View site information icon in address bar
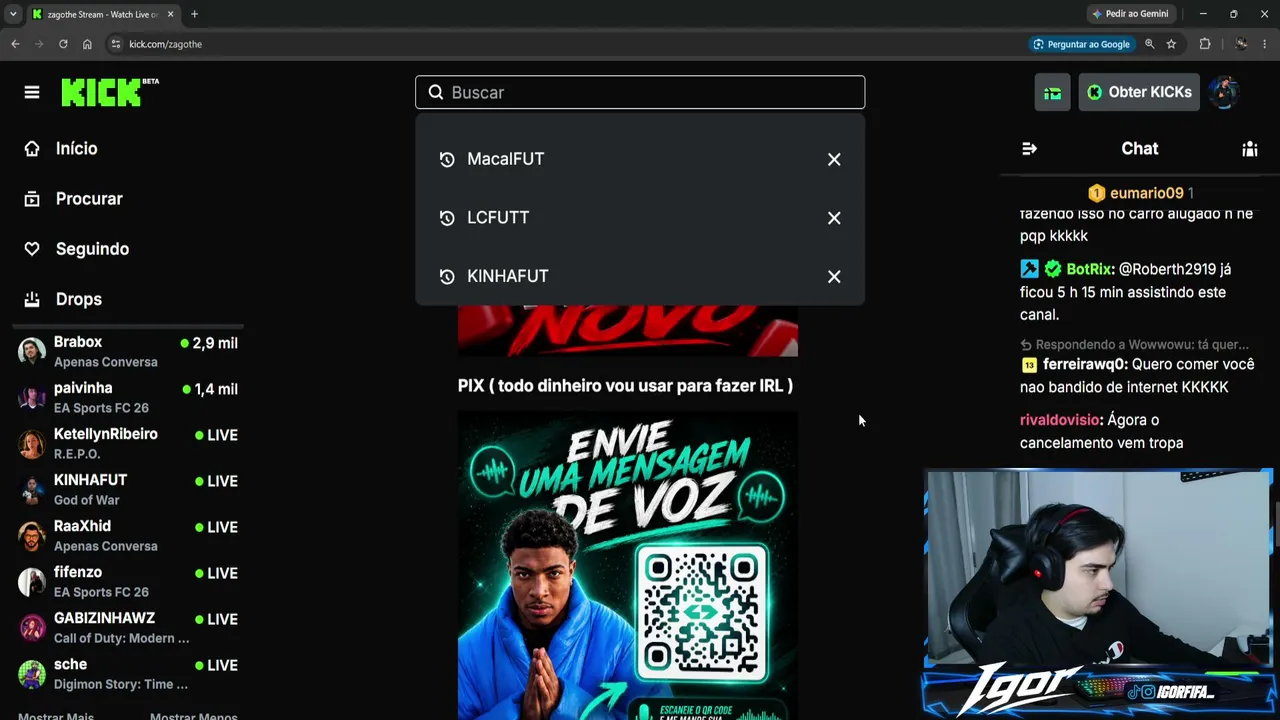The height and width of the screenshot is (720, 1280). click(x=116, y=44)
